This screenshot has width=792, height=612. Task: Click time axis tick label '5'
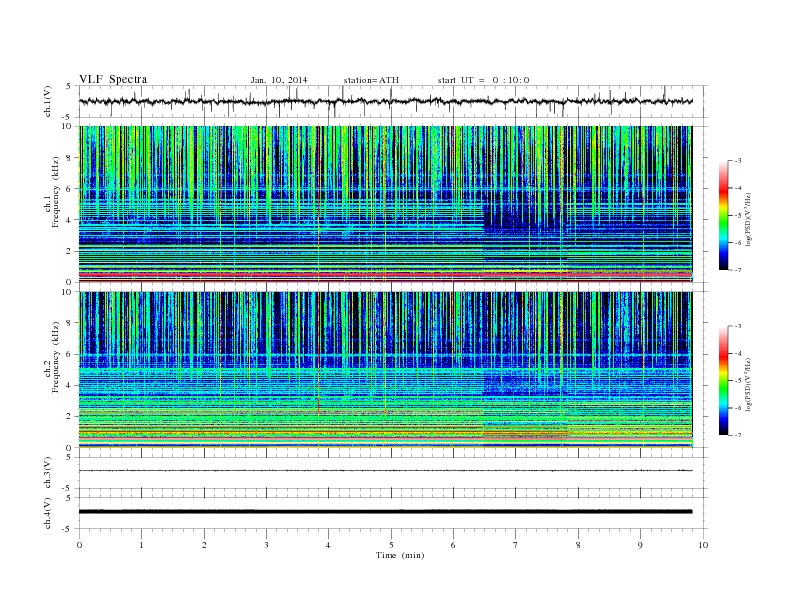(391, 545)
